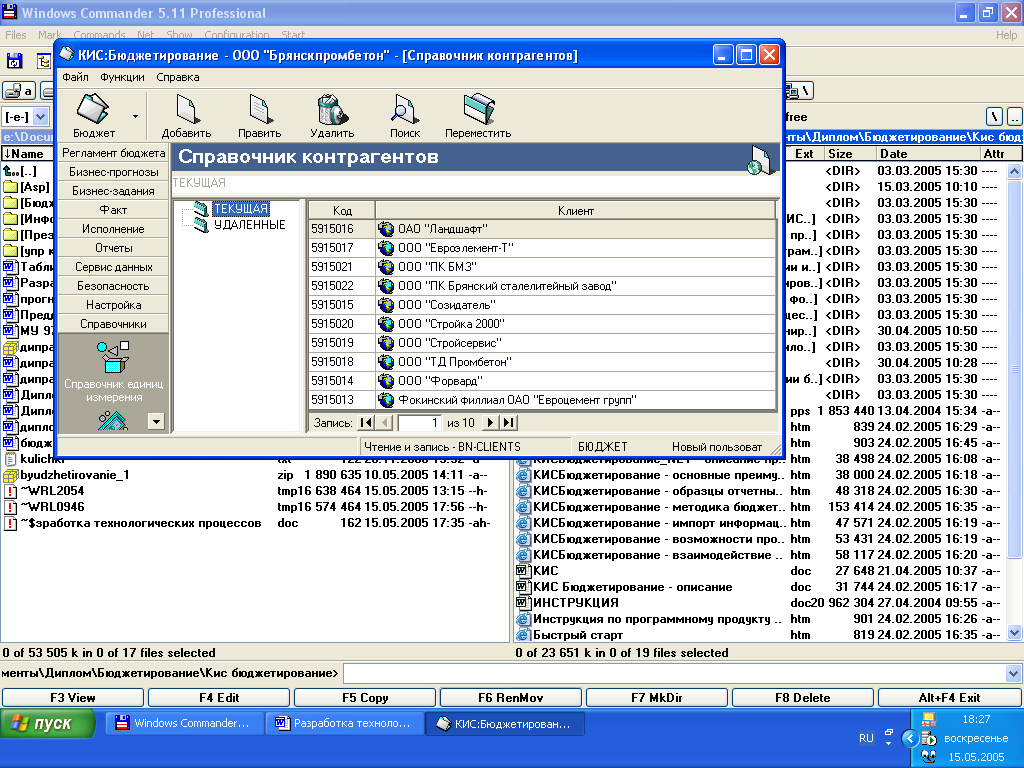Open the Файл menu

click(75, 77)
